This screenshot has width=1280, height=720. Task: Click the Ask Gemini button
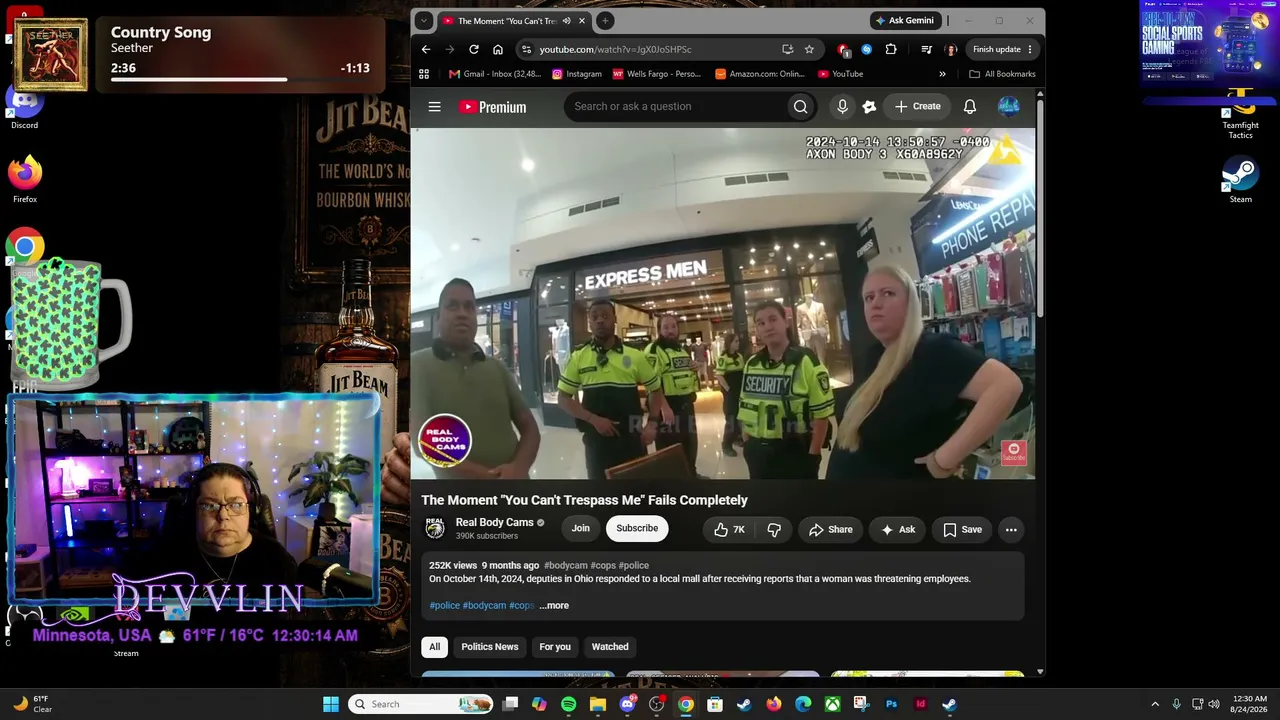tap(905, 21)
